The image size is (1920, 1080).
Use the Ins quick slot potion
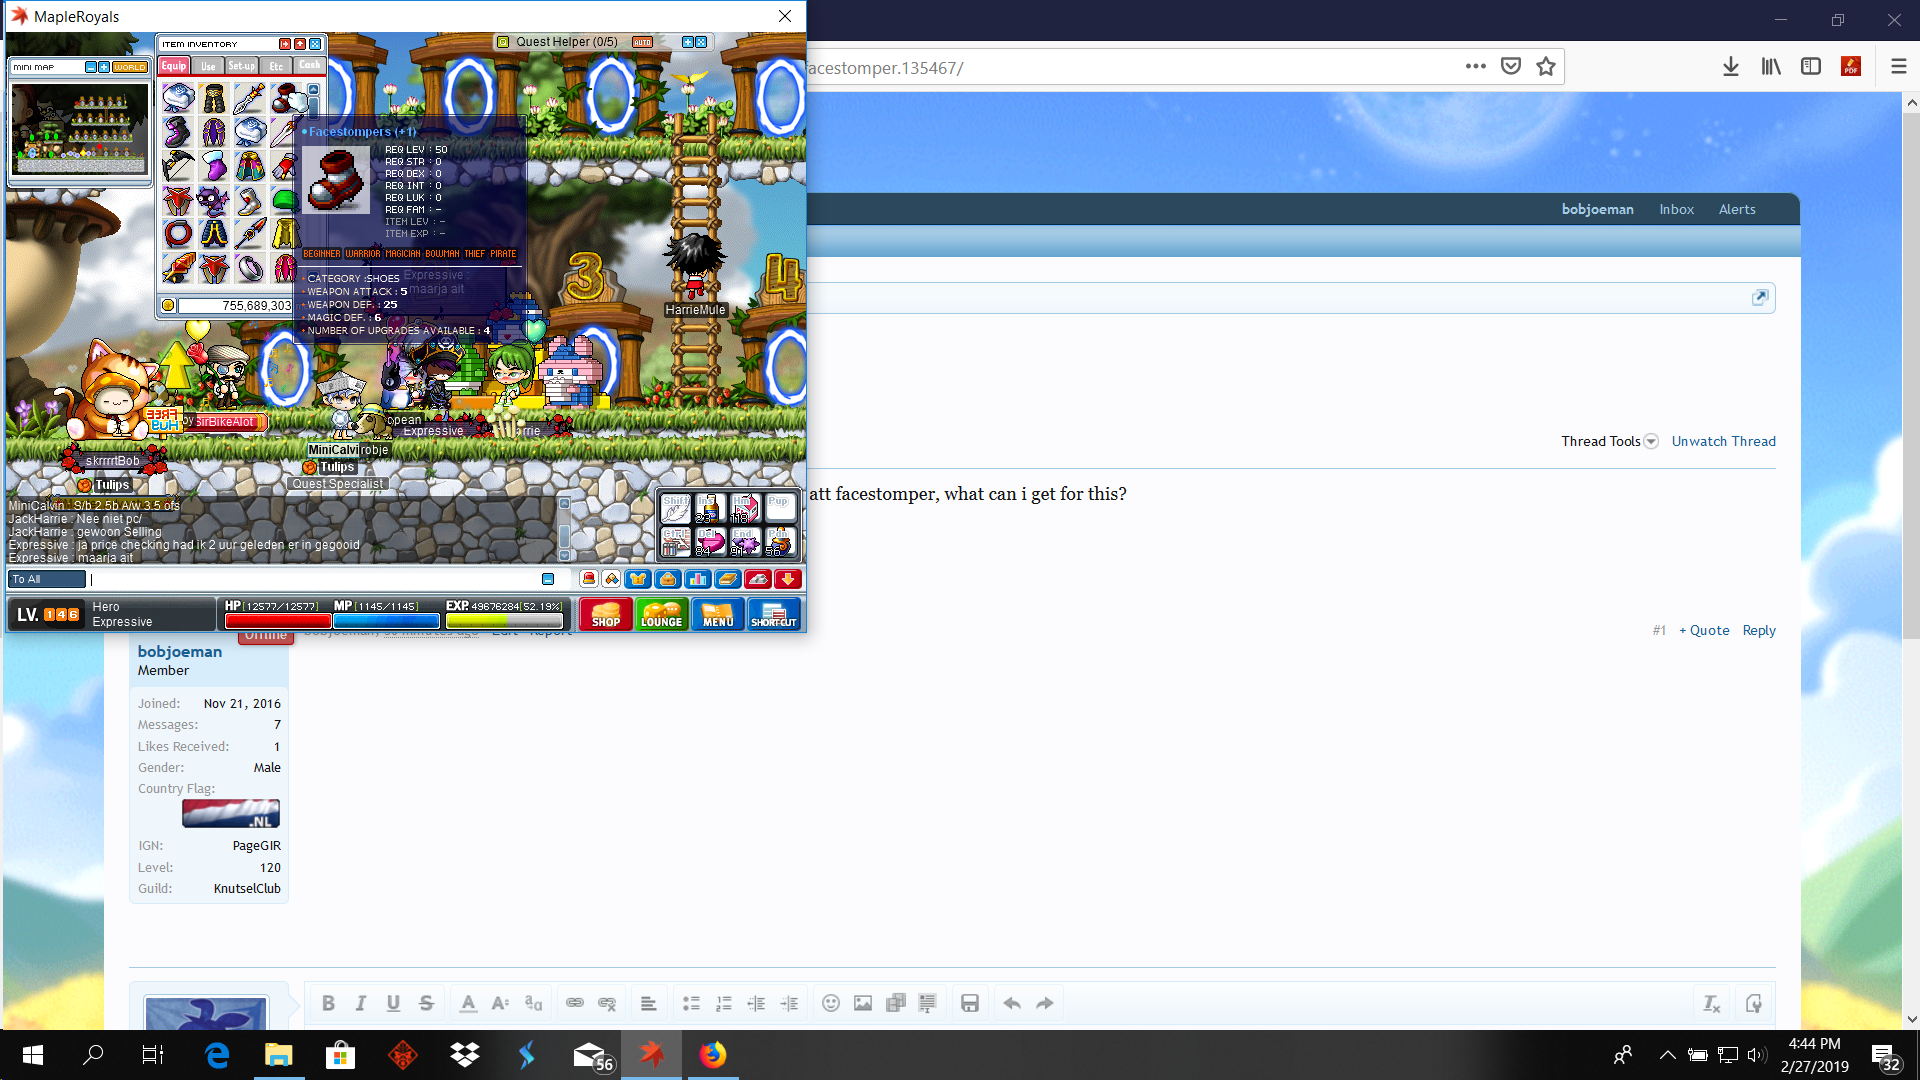tap(710, 508)
